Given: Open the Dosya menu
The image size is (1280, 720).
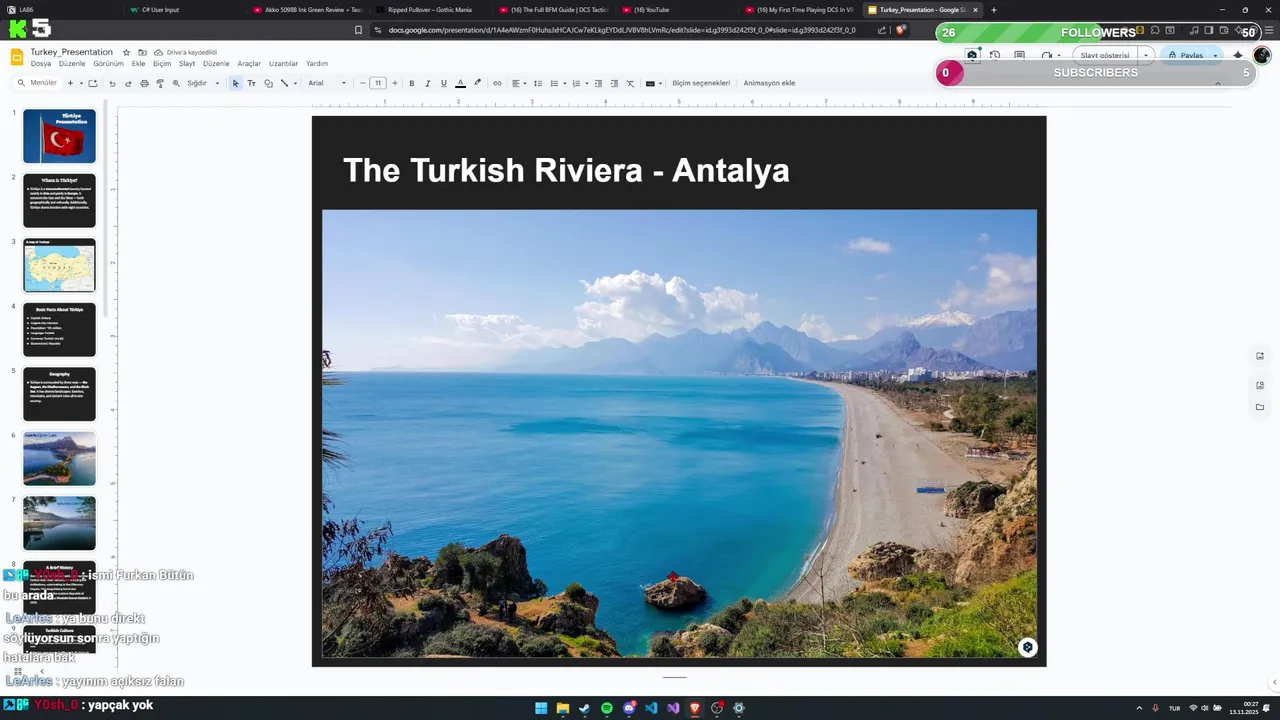Looking at the screenshot, I should [x=41, y=63].
